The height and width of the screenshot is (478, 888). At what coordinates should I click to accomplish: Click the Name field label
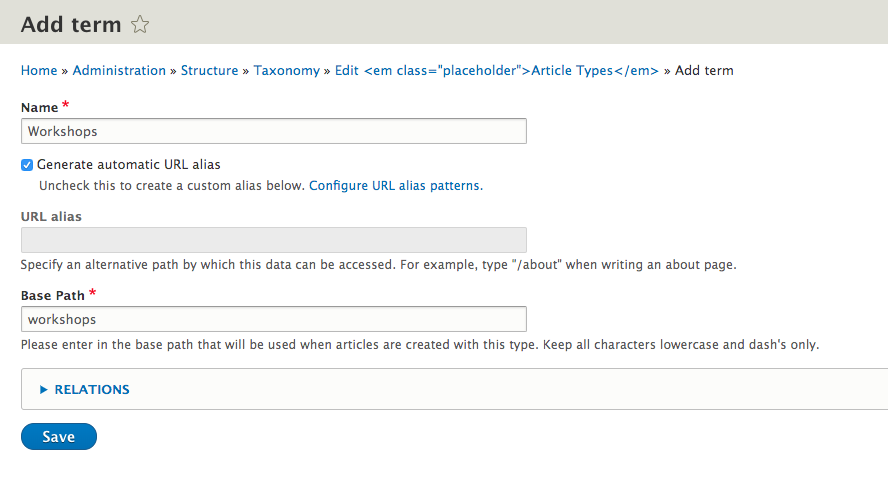39,107
